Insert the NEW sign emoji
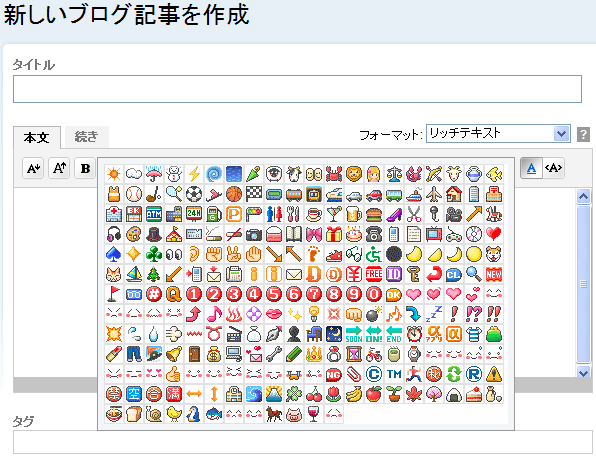Image resolution: width=596 pixels, height=459 pixels. click(494, 274)
